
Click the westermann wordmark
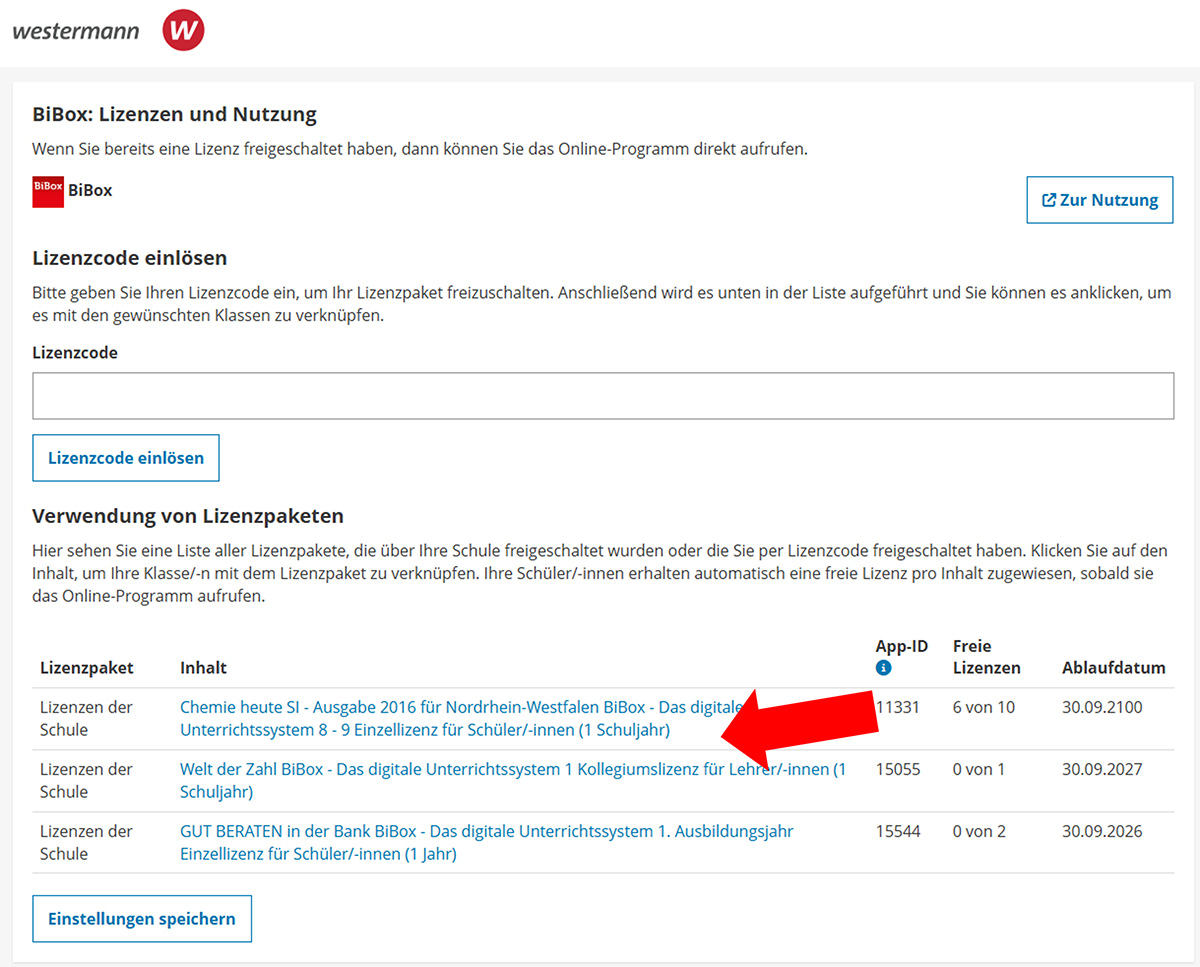point(76,30)
